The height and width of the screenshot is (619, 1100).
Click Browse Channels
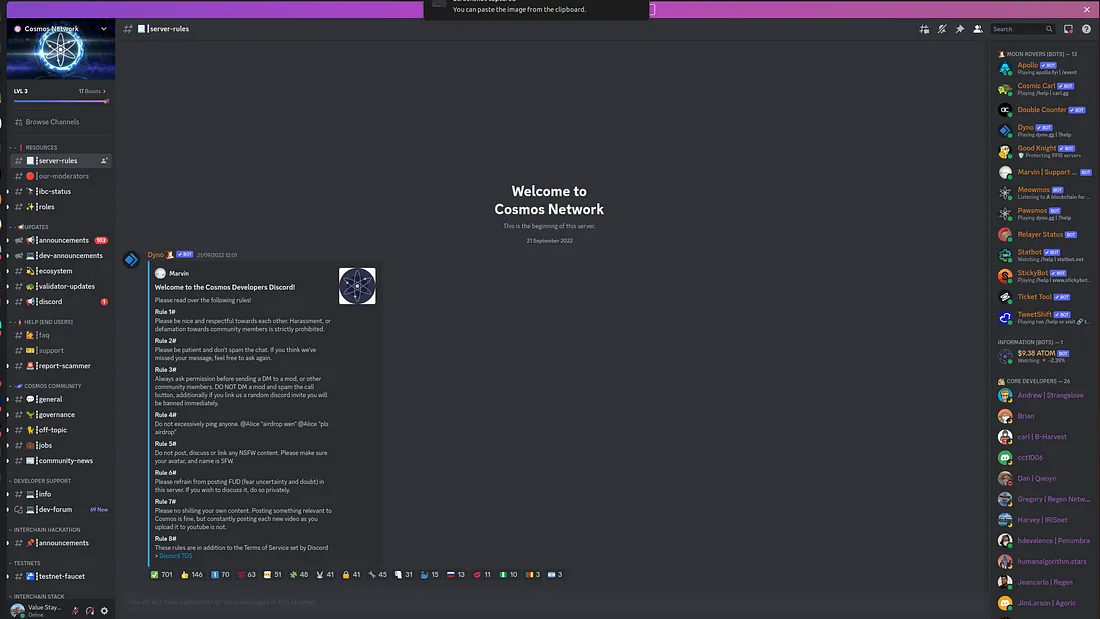[52, 122]
